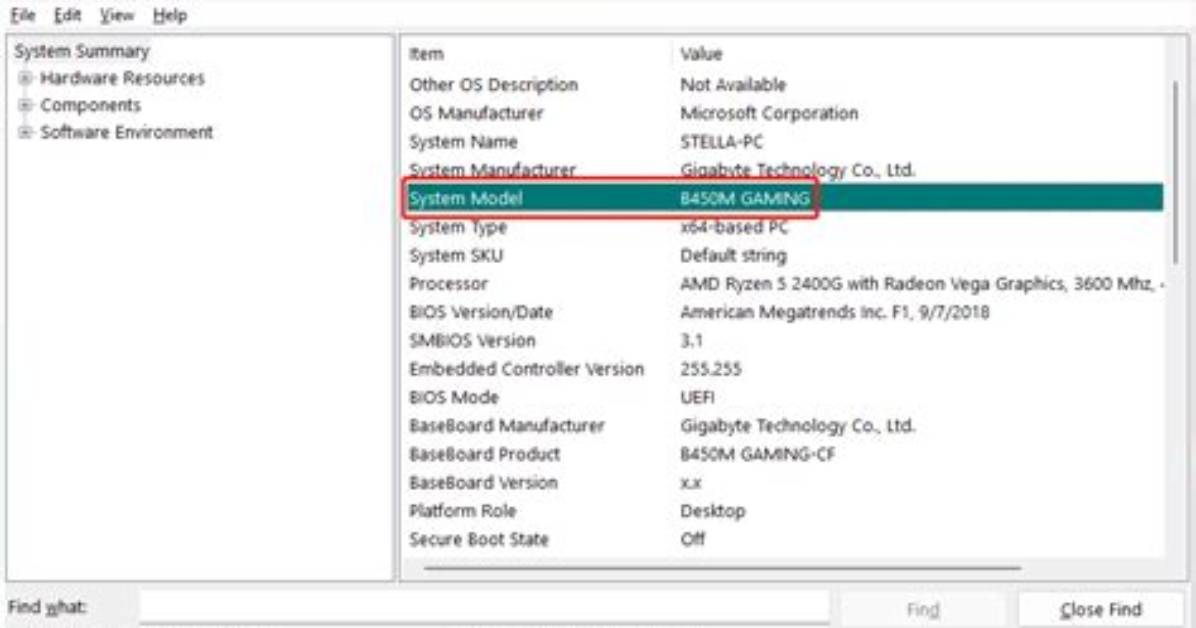Open the View menu
1196x628 pixels.
tap(116, 15)
